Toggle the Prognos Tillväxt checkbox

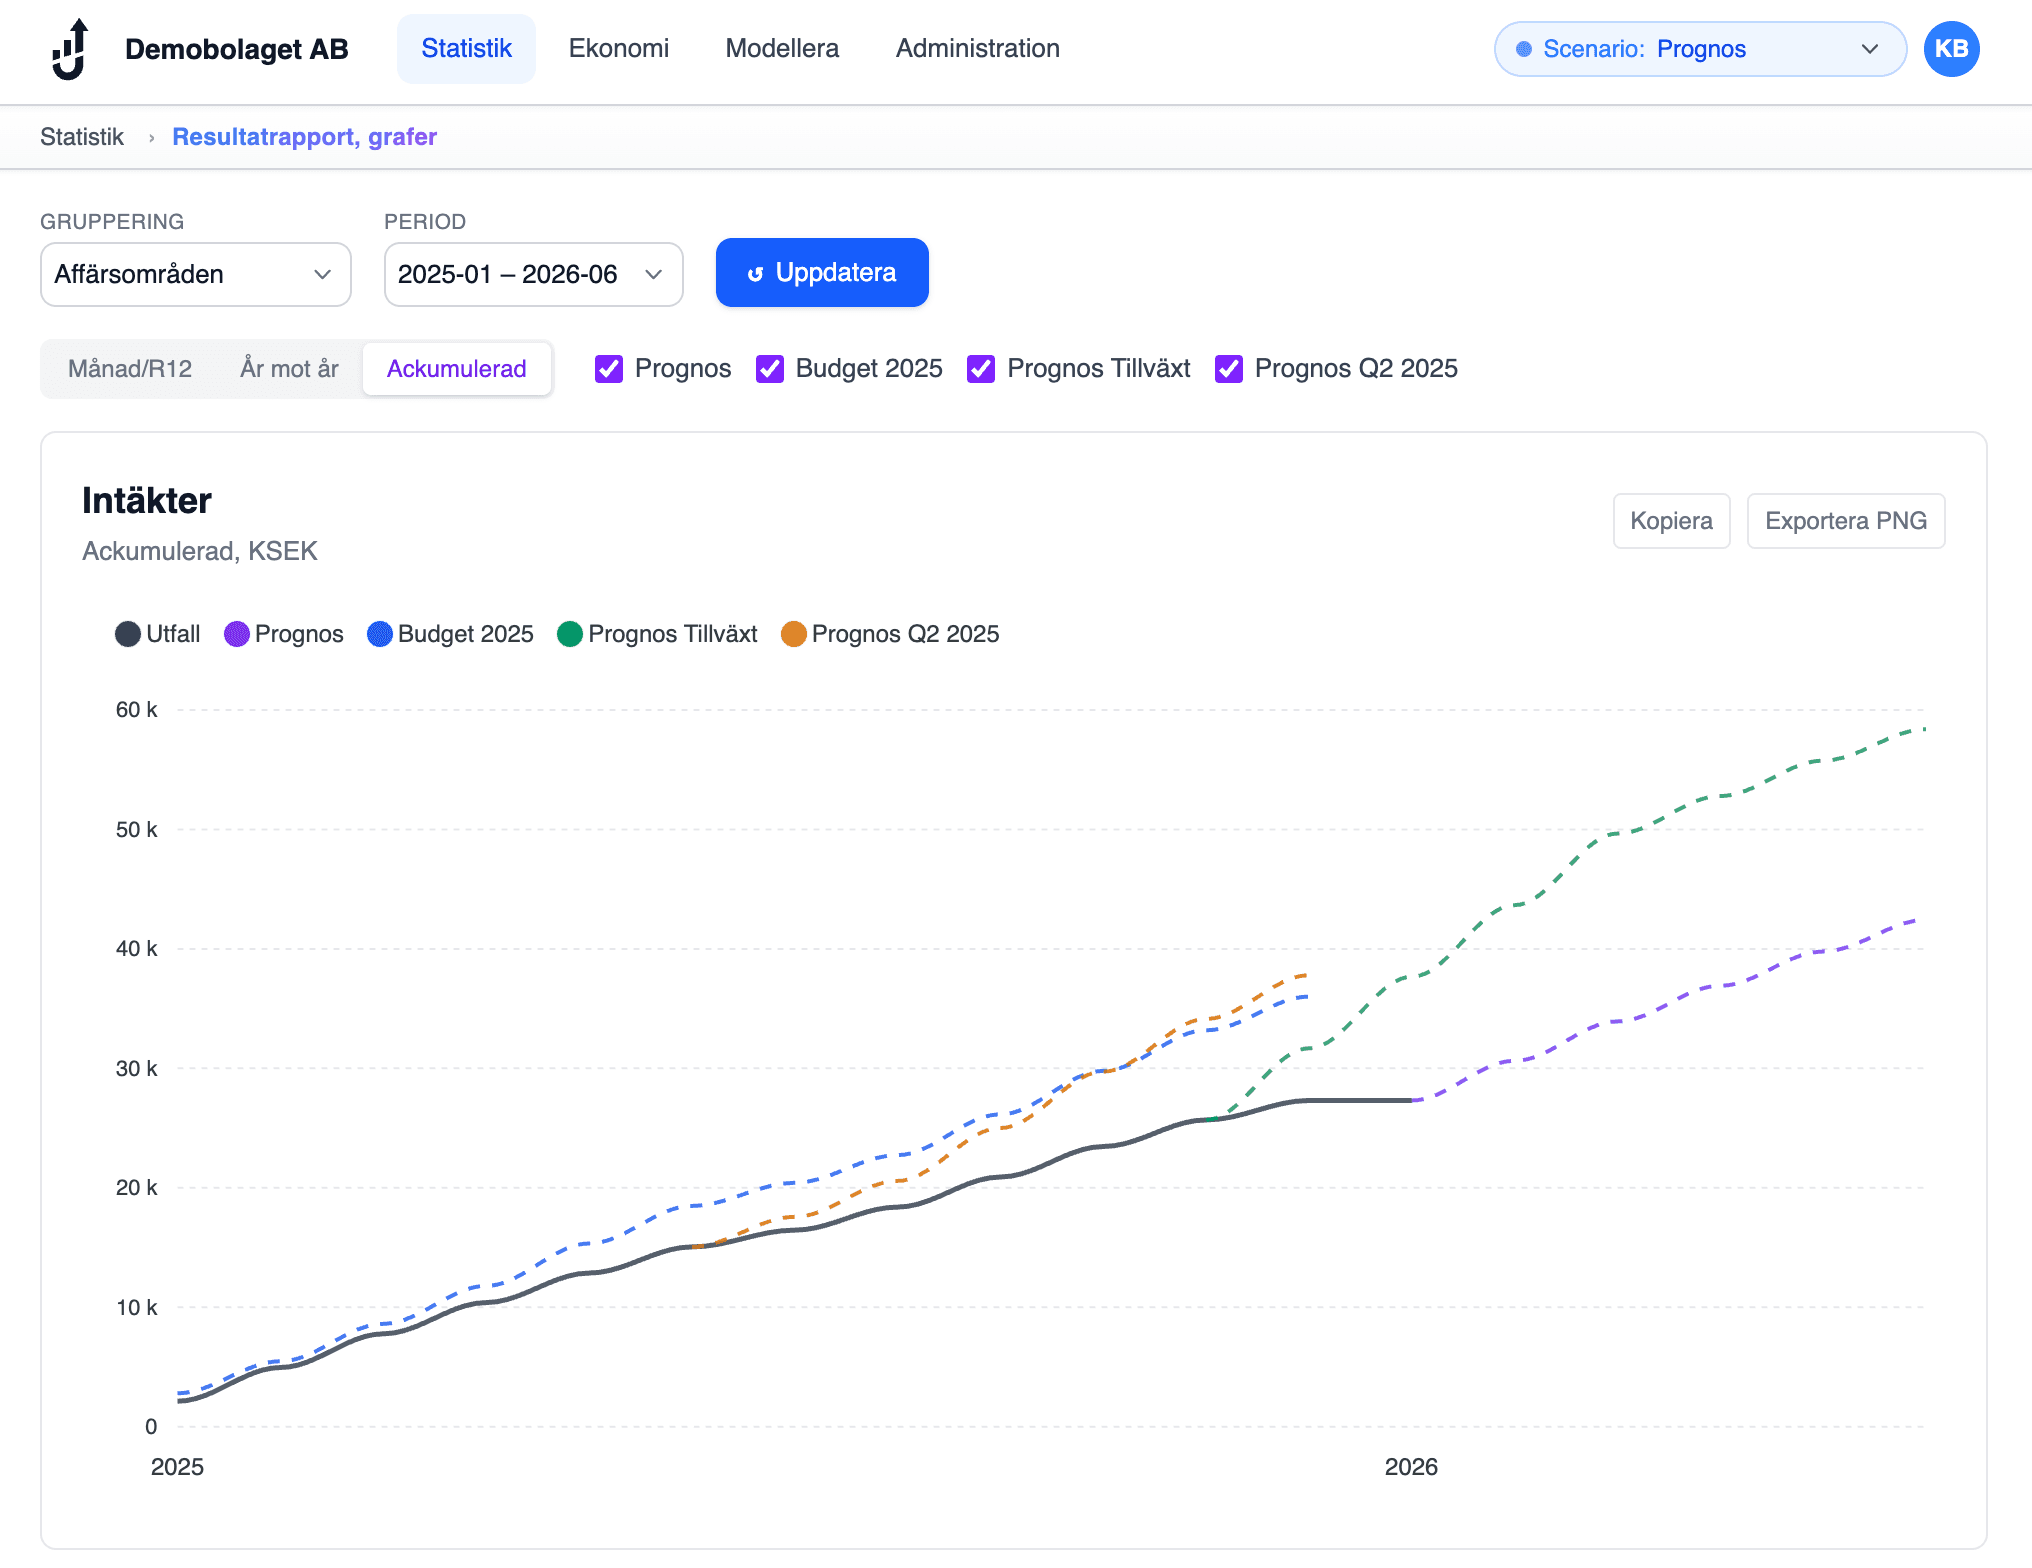click(981, 369)
